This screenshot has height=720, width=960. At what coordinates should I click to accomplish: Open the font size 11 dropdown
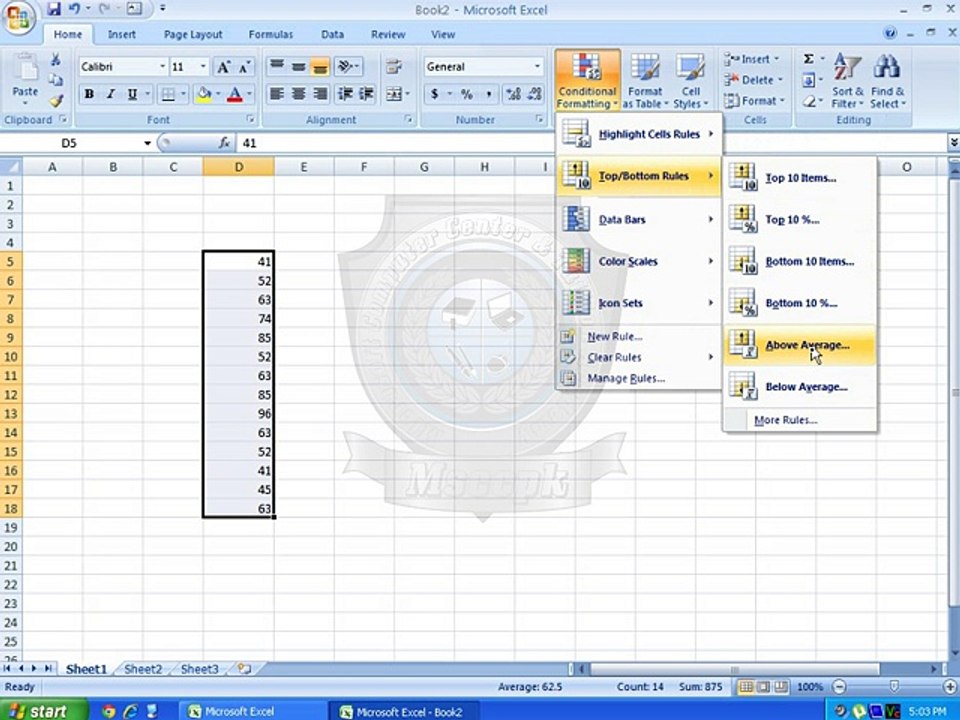coord(204,67)
